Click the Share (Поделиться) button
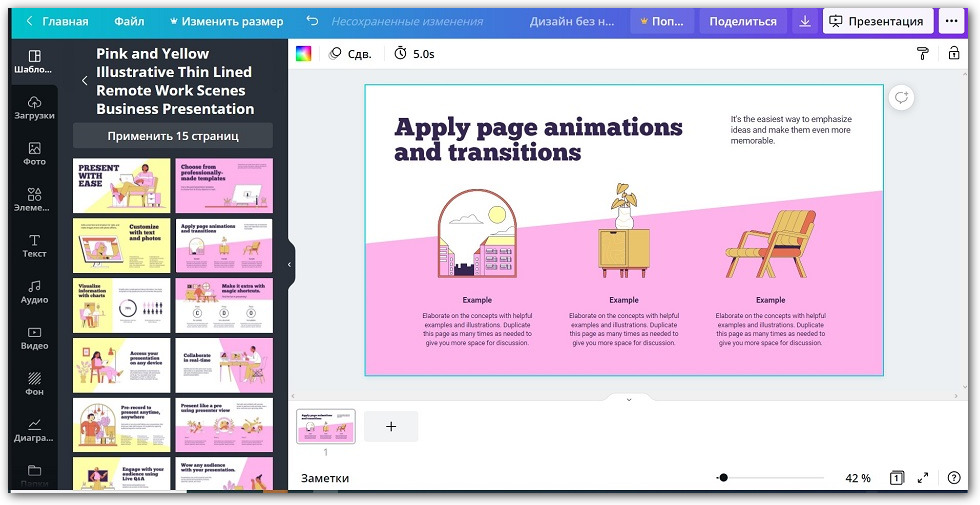 (743, 21)
